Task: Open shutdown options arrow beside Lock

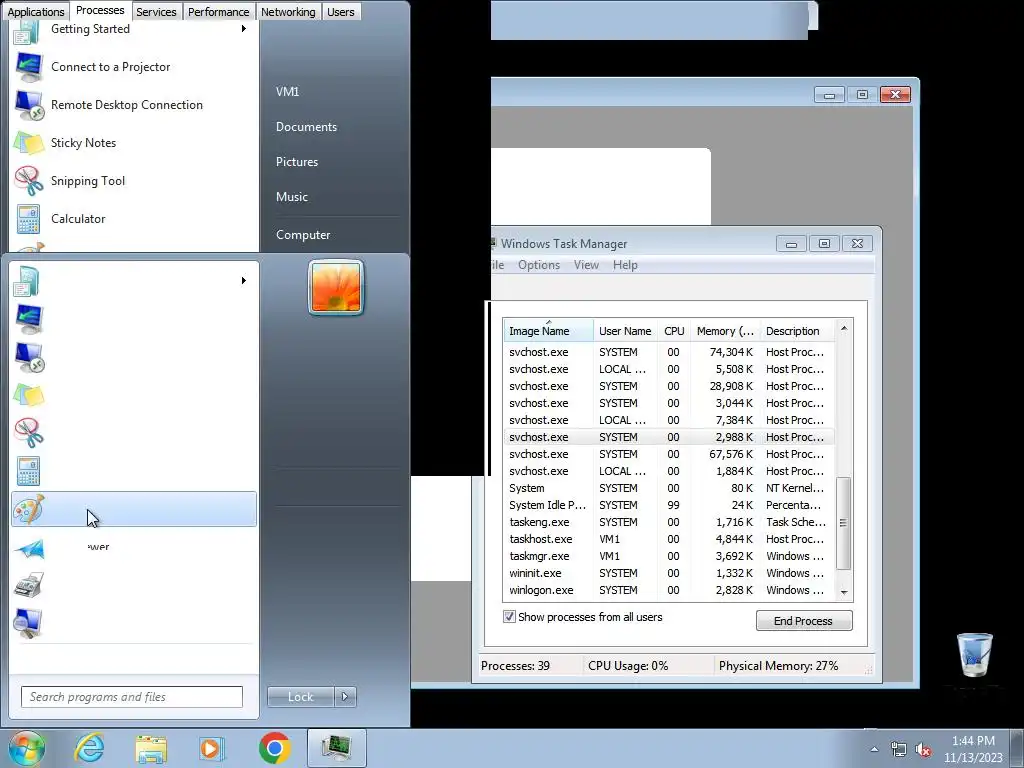Action: click(x=345, y=697)
